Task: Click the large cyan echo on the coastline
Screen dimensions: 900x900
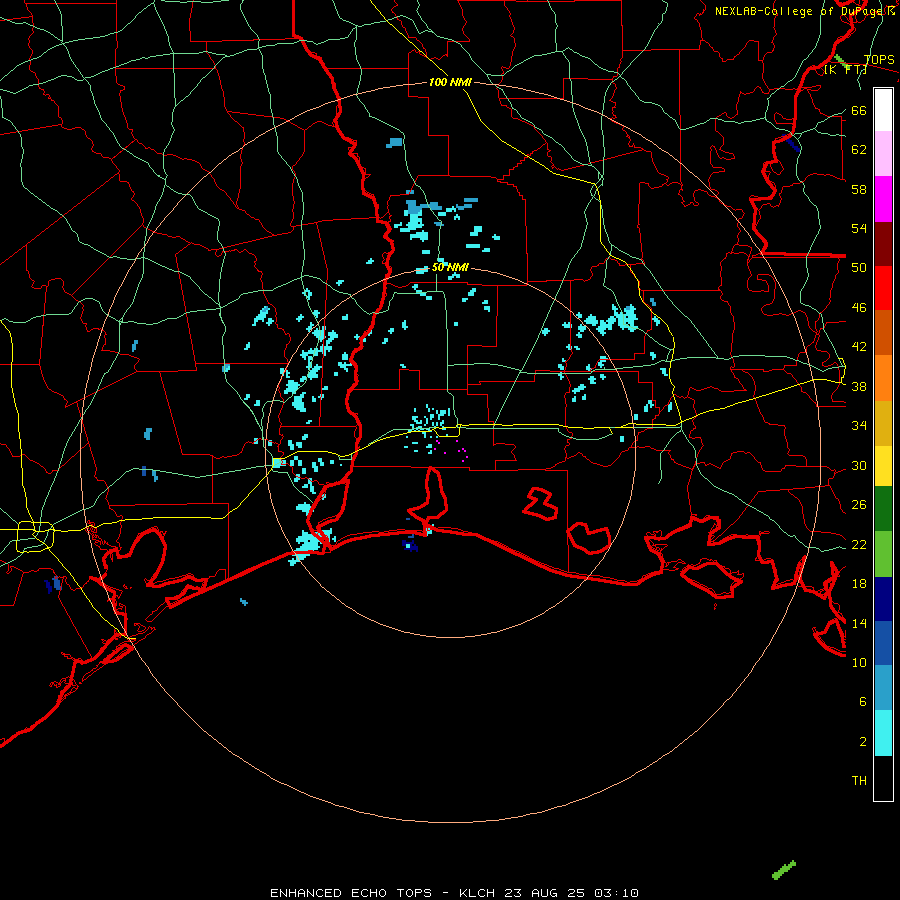Action: pyautogui.click(x=309, y=545)
